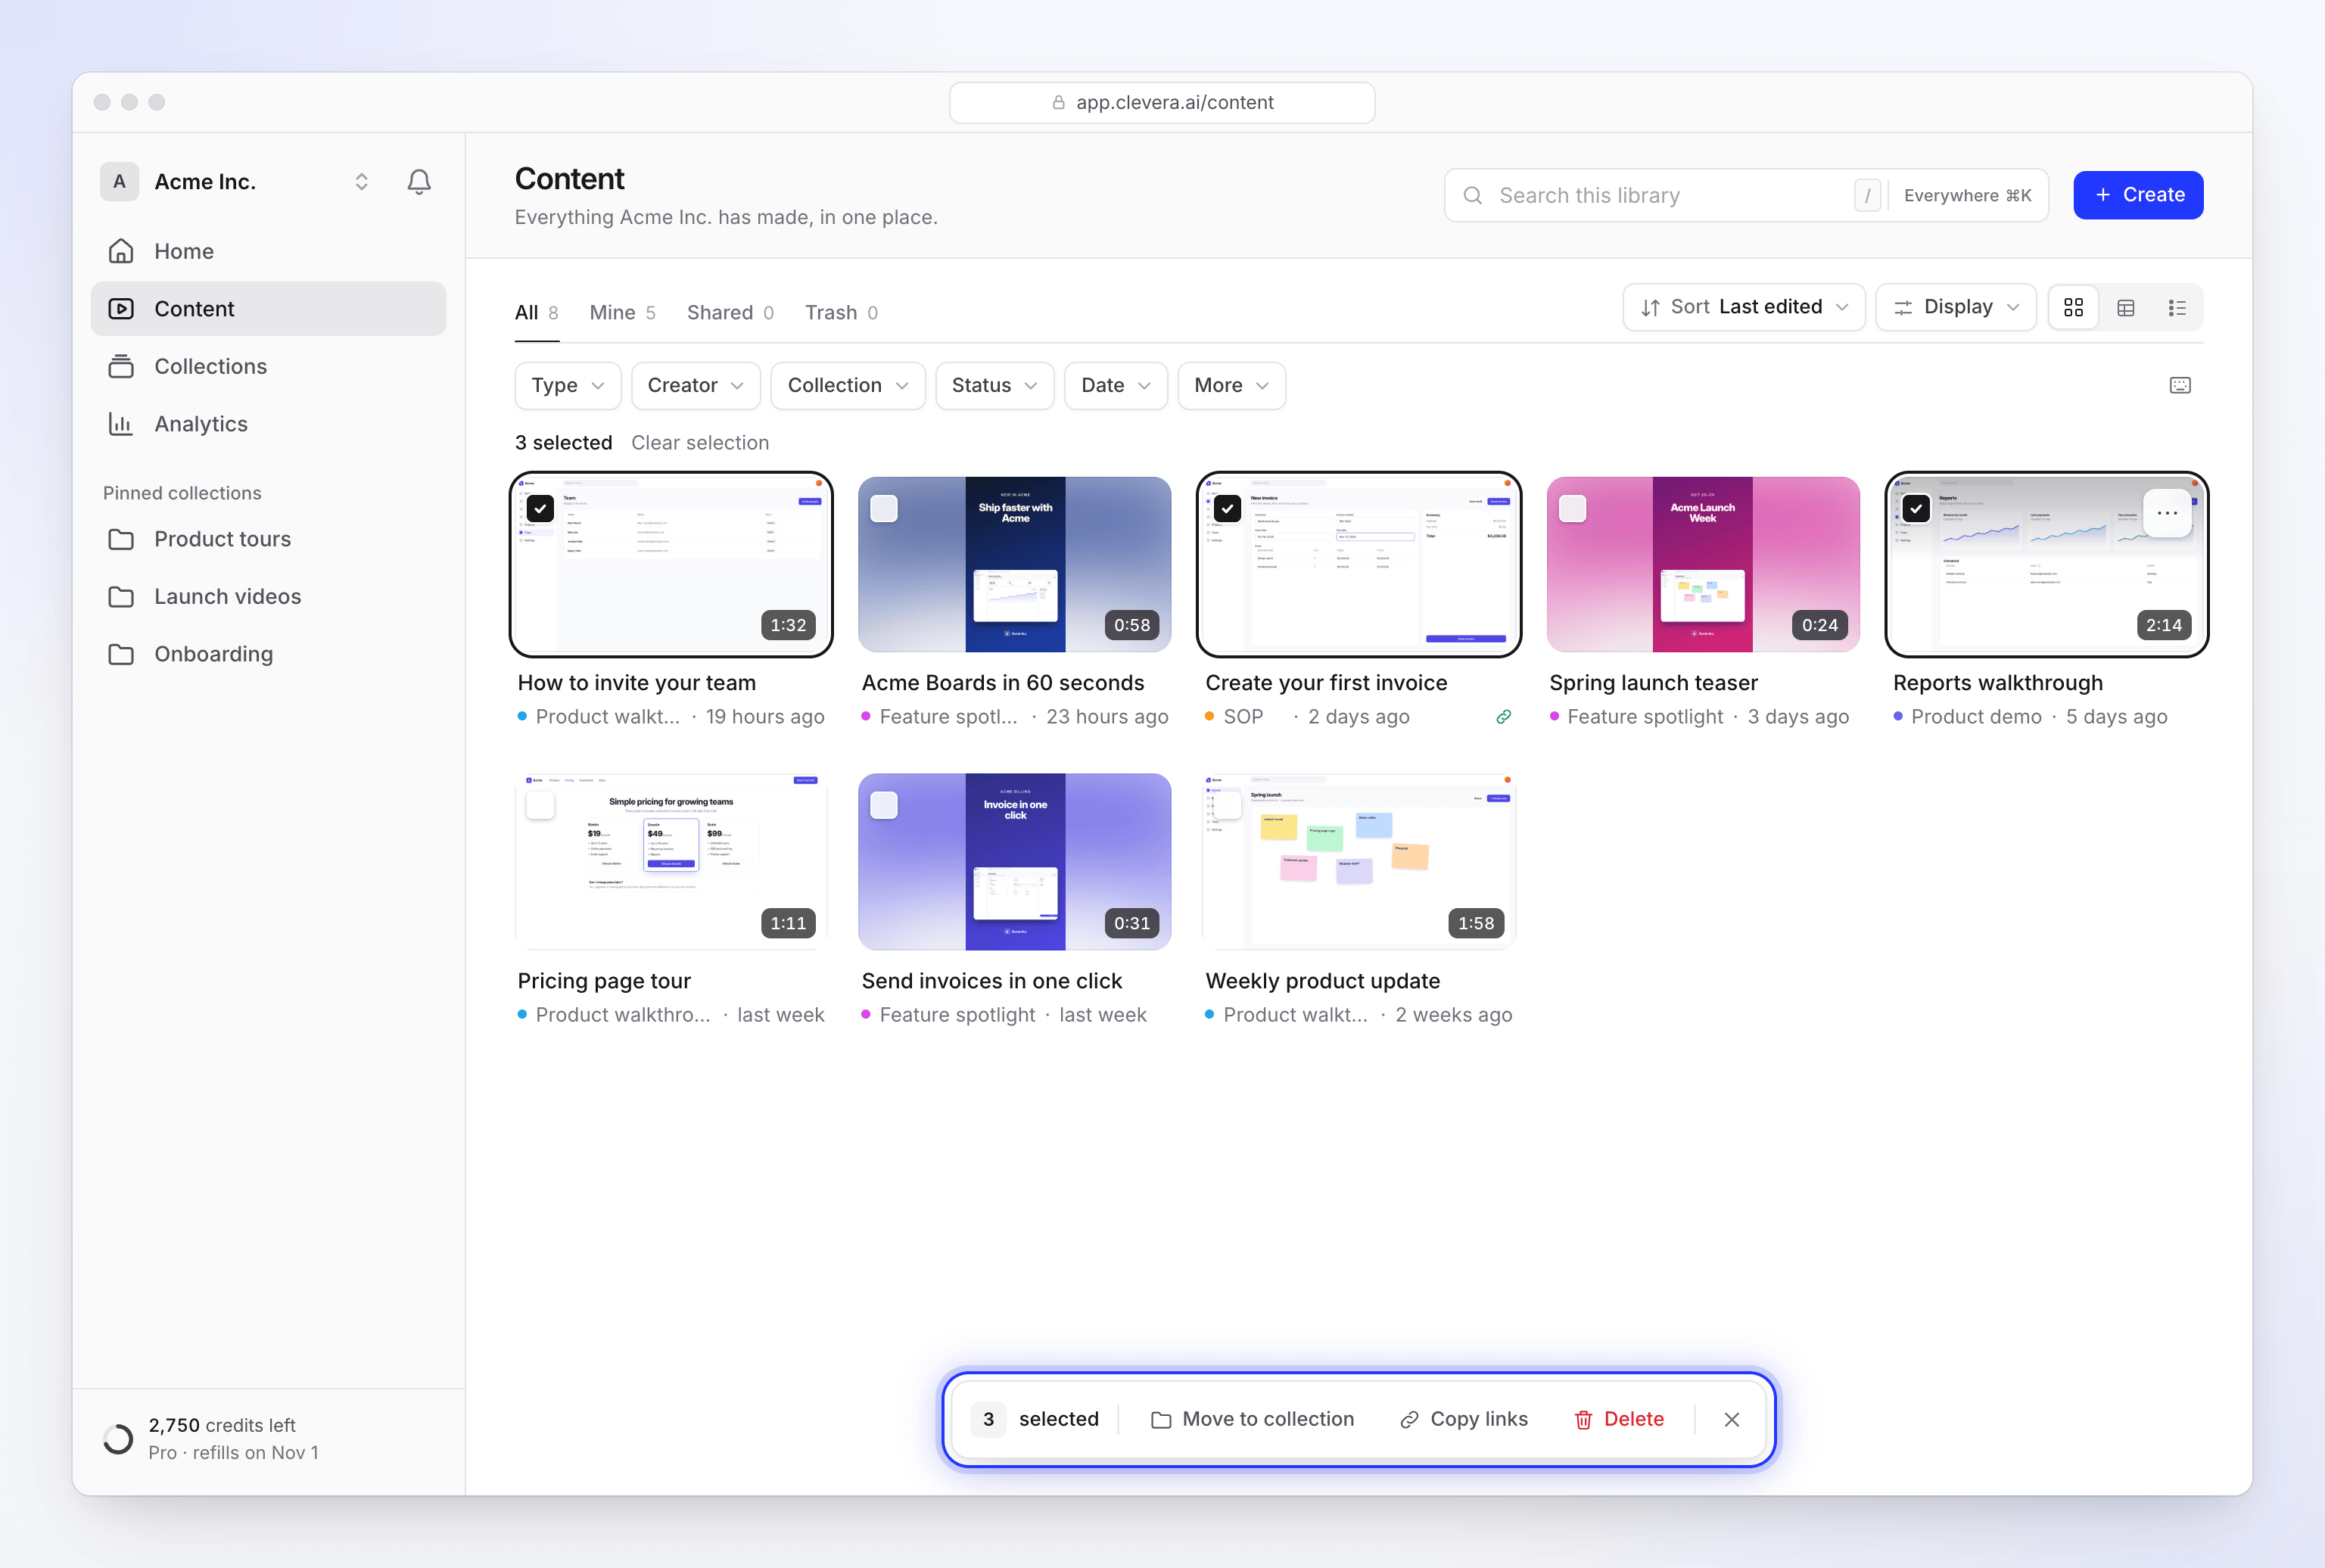The image size is (2325, 1568).
Task: Uncheck Create your first invoice
Action: (1228, 509)
